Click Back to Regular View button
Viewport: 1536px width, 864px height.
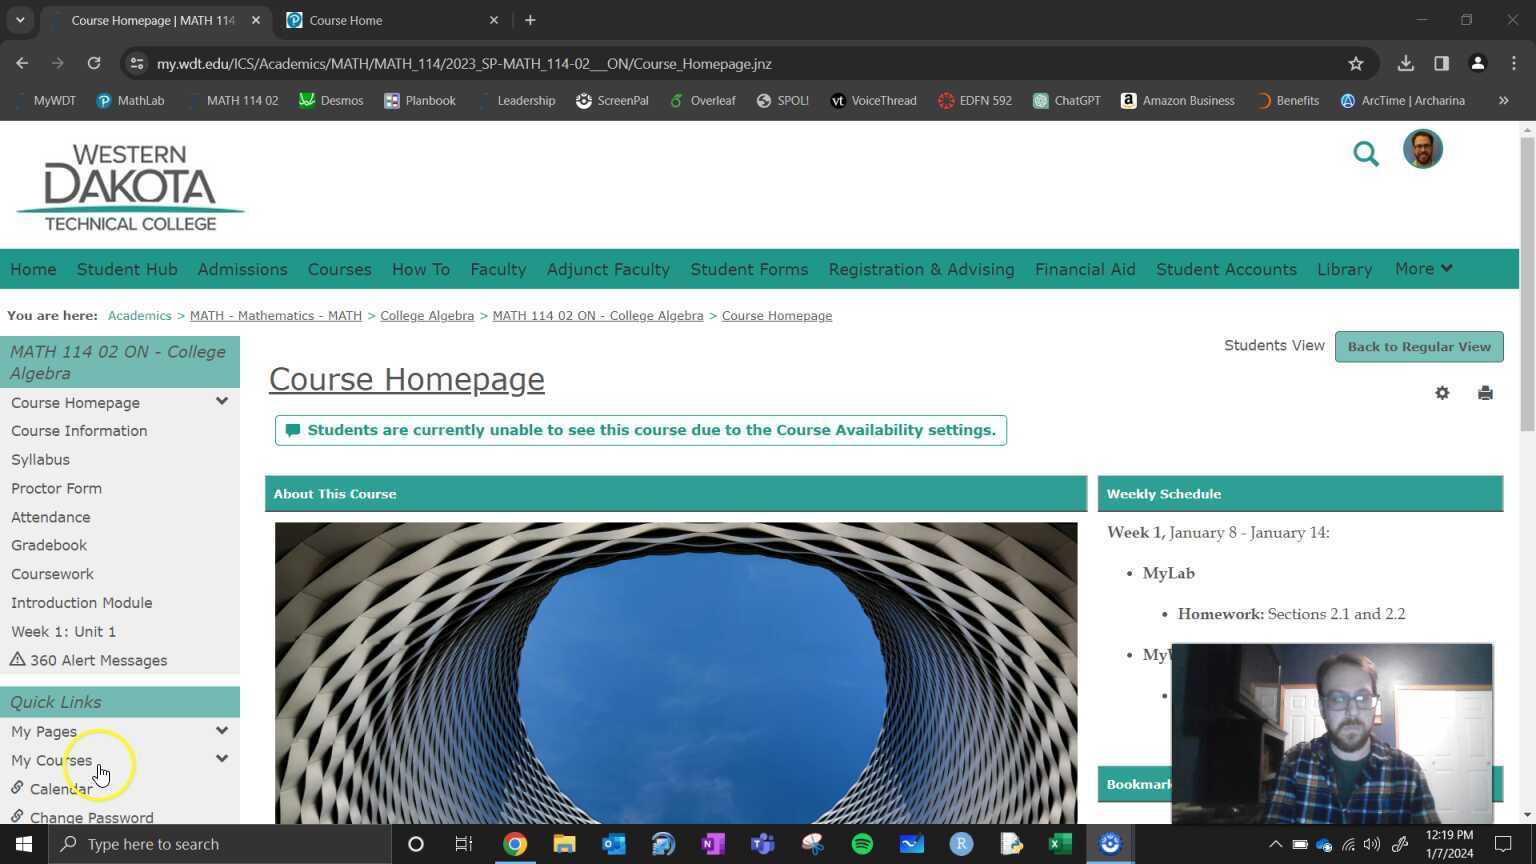(x=1419, y=347)
